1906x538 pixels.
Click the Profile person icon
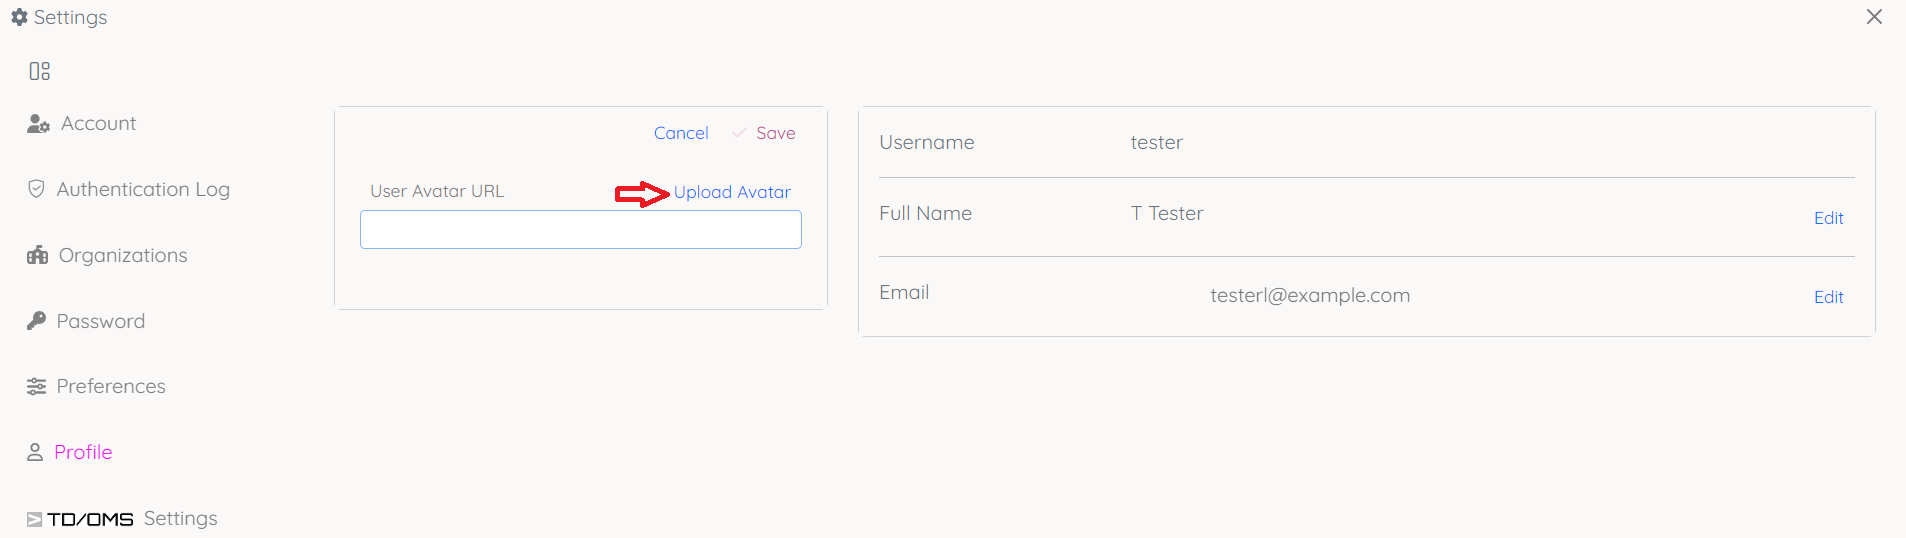tap(35, 453)
